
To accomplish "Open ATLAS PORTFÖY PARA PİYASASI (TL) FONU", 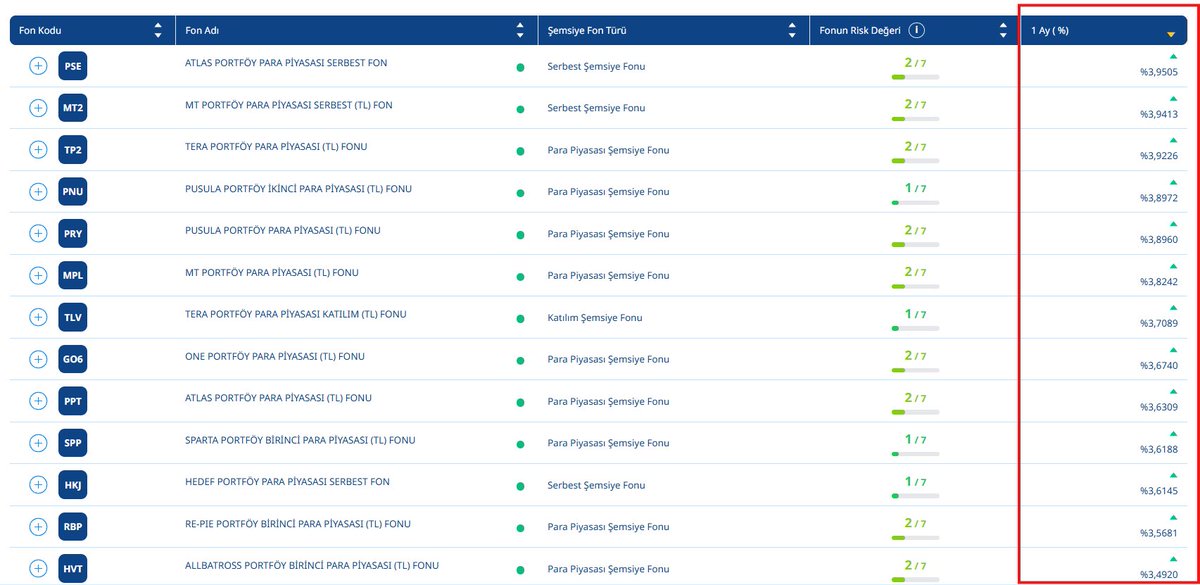I will pyautogui.click(x=278, y=398).
